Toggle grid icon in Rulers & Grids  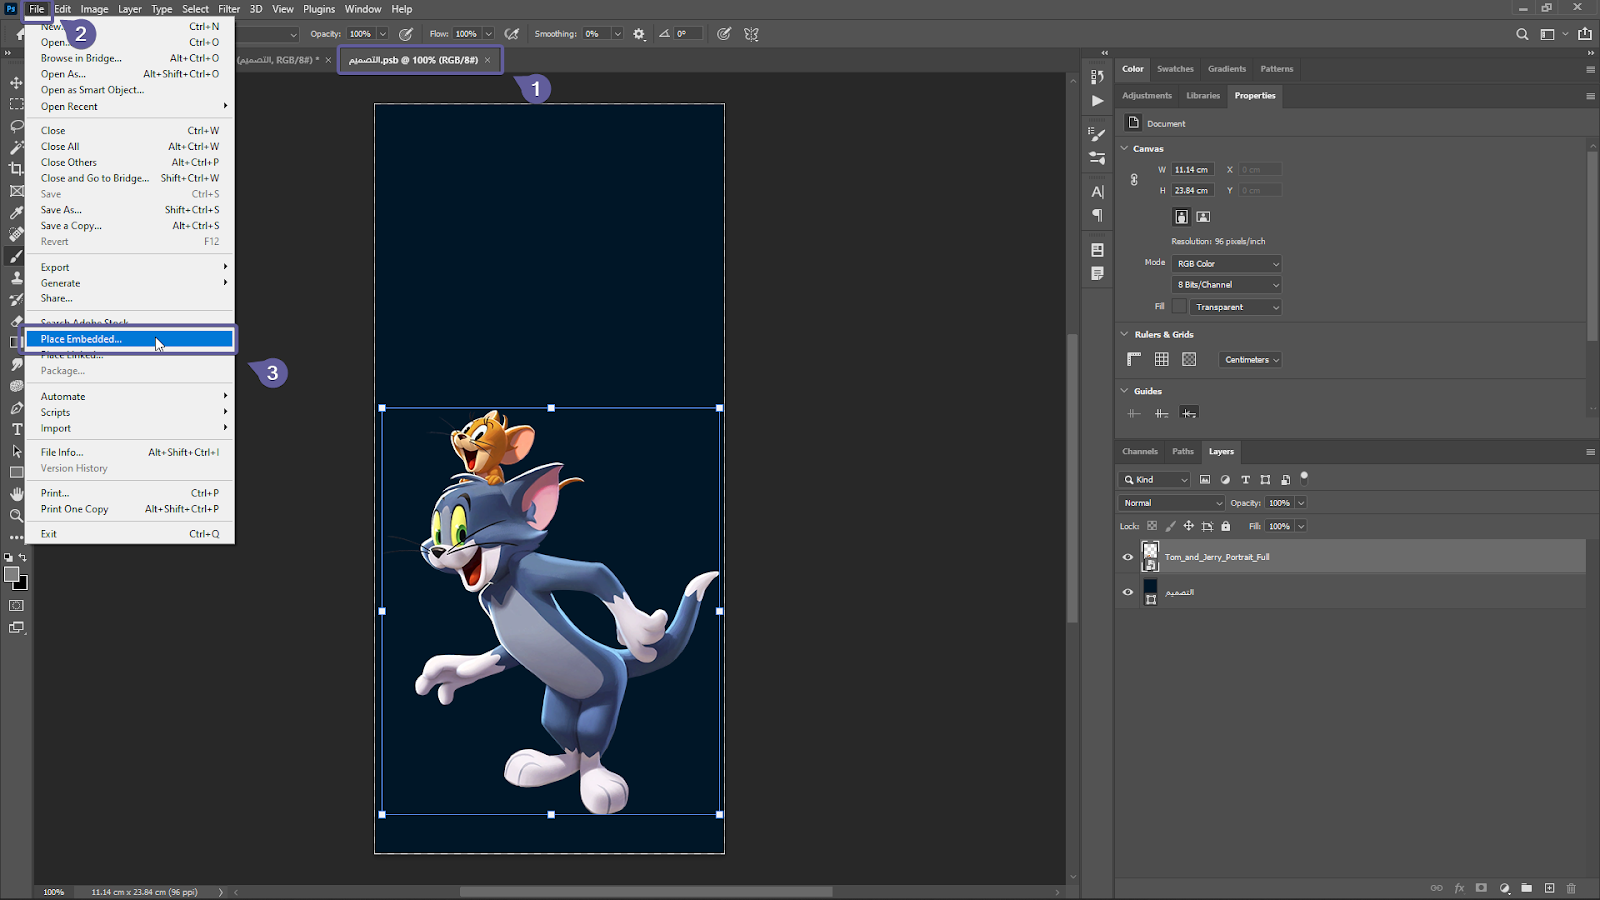point(1161,359)
